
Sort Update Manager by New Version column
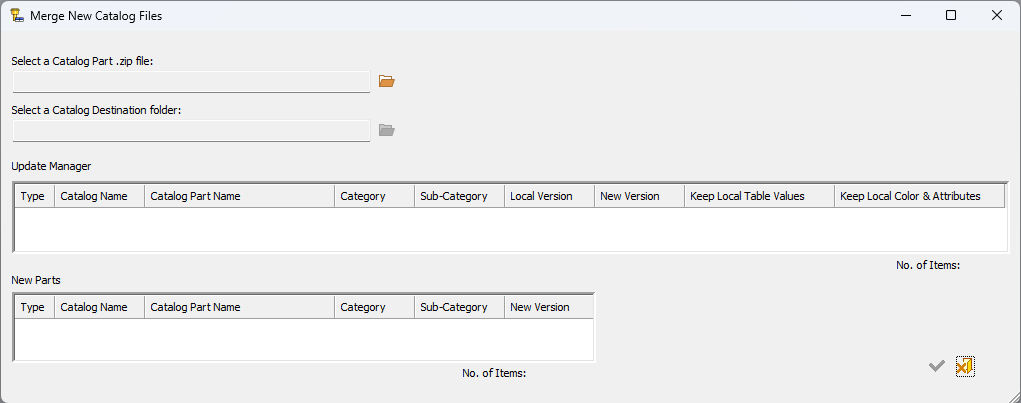(x=639, y=196)
